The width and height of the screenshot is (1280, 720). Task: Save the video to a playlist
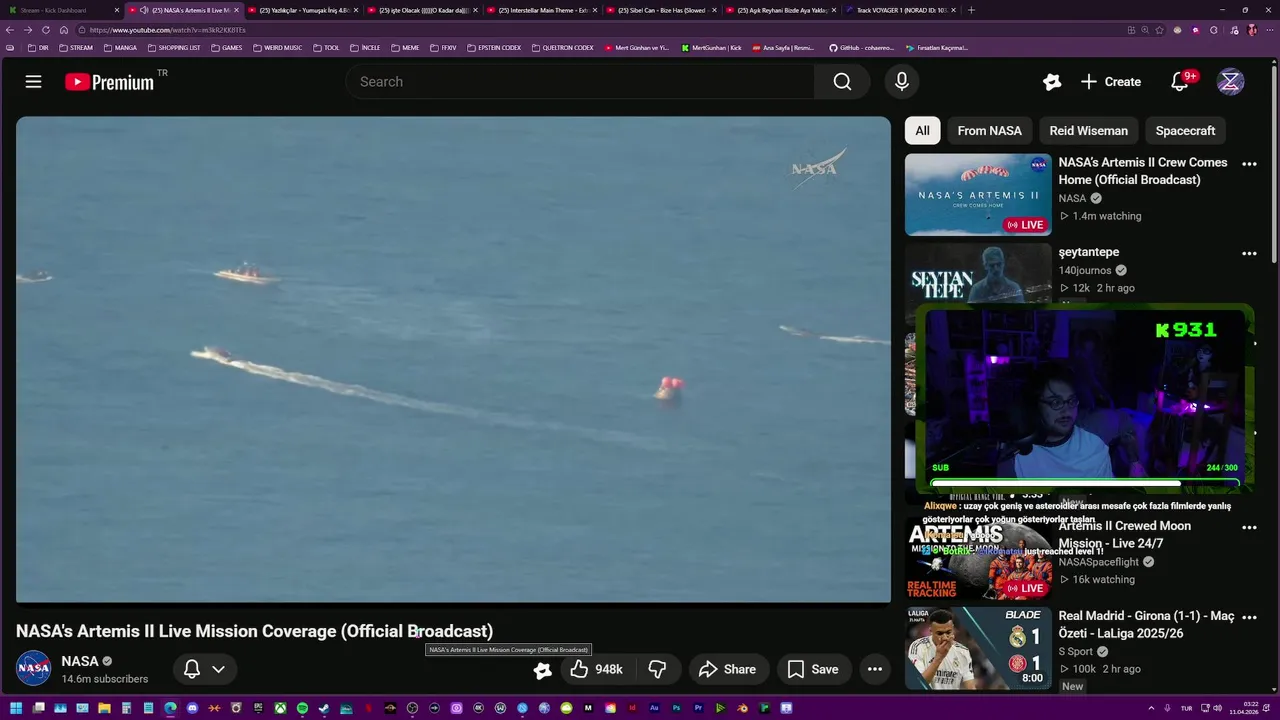tap(813, 669)
